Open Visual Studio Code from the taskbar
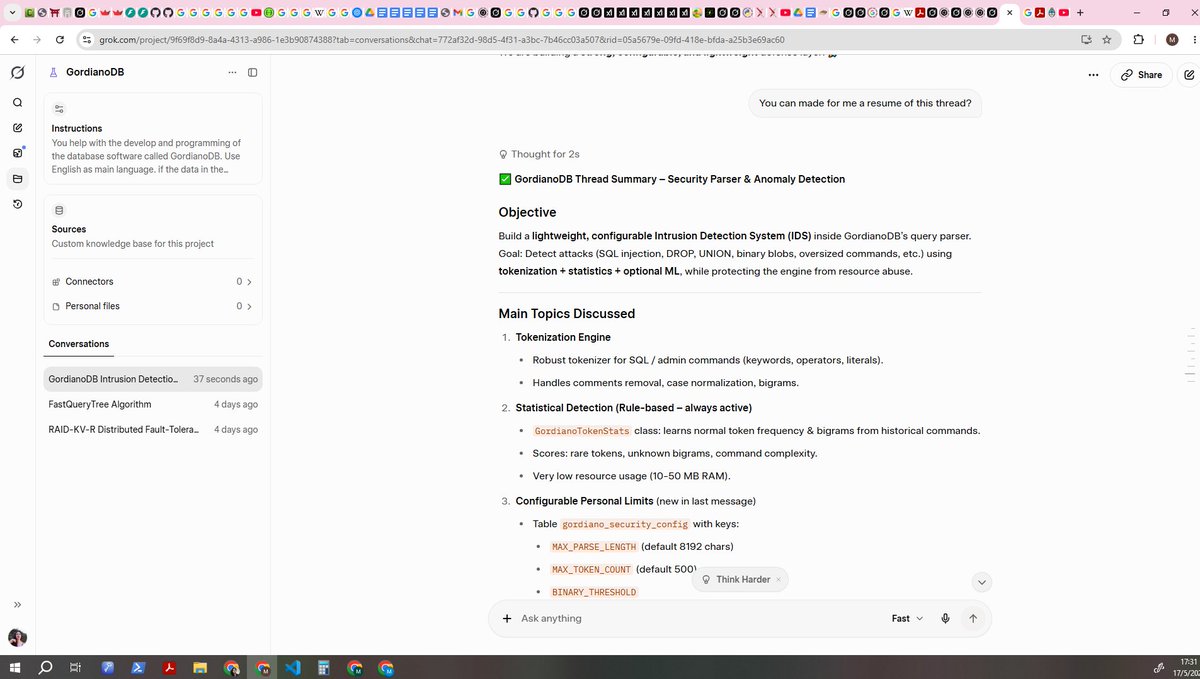Screen dimensions: 1200x679 [292, 667]
